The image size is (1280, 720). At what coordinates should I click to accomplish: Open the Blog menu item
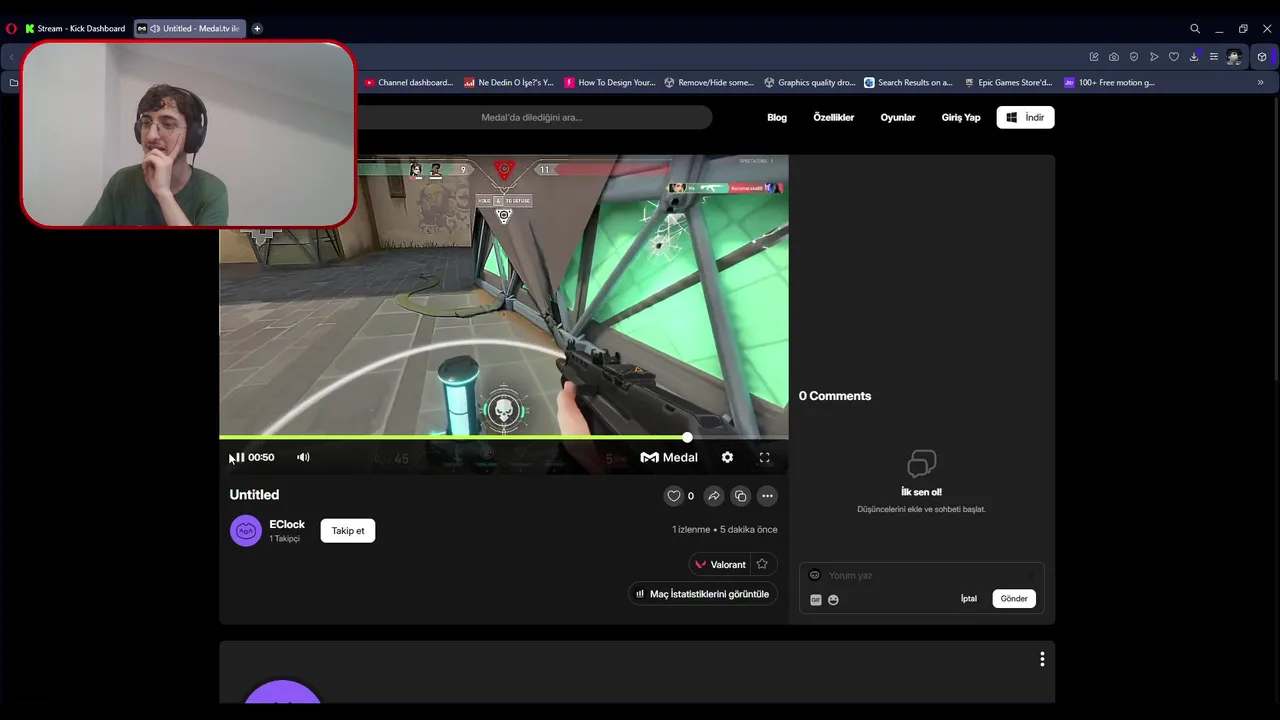coord(777,117)
